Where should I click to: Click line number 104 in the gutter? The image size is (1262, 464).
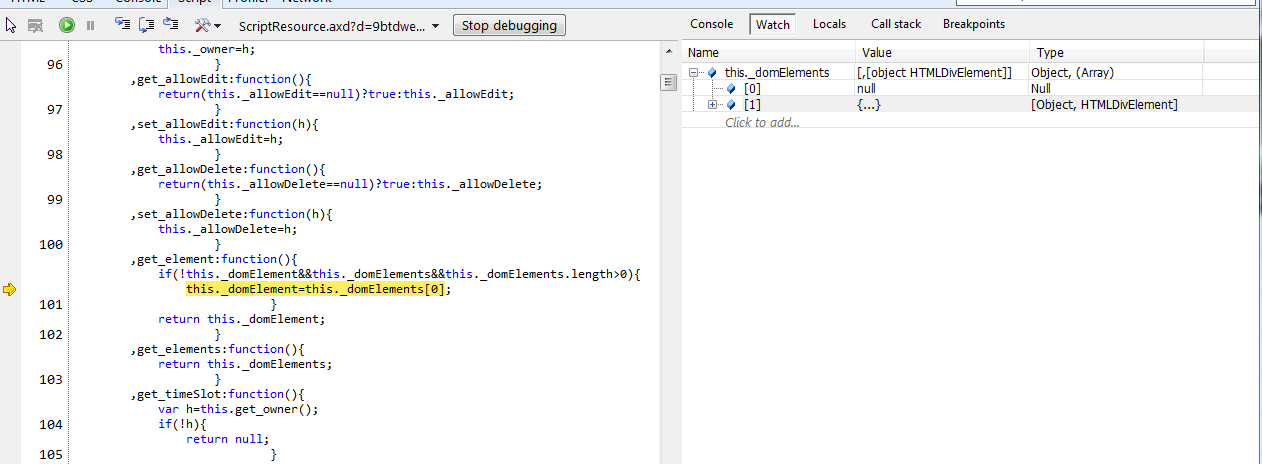(x=49, y=424)
